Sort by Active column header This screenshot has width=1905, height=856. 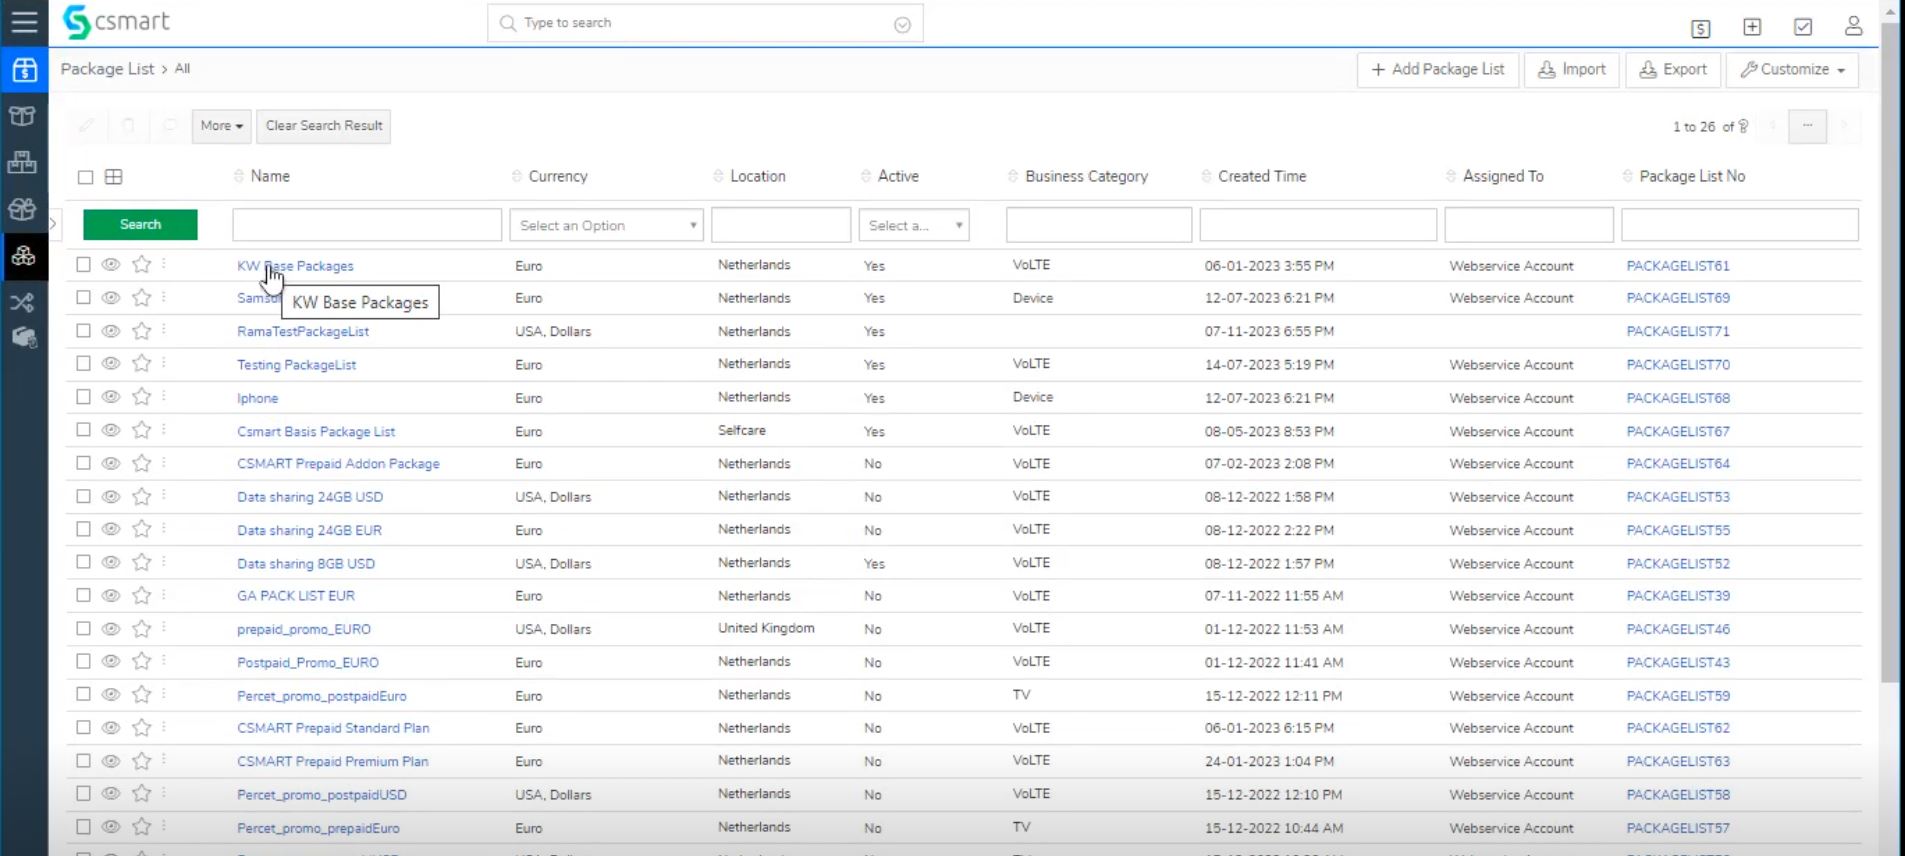[898, 176]
